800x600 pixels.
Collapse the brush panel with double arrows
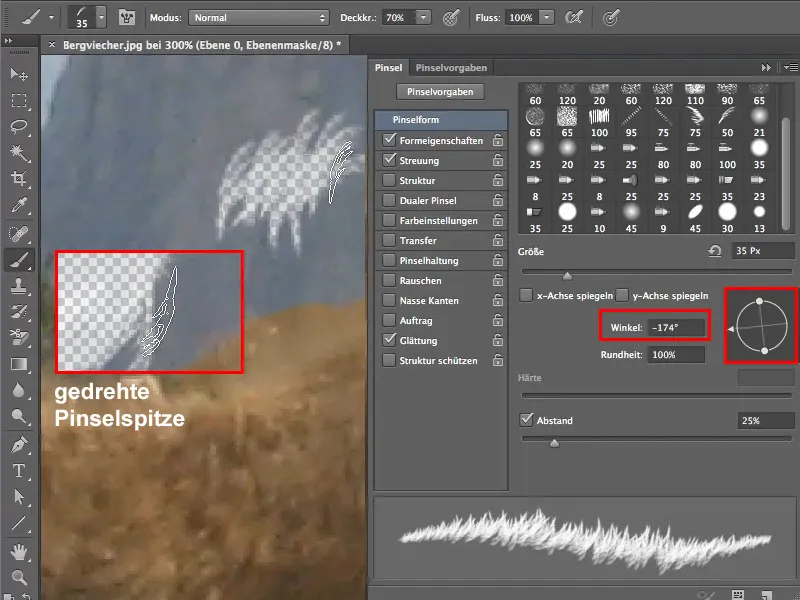[766, 67]
